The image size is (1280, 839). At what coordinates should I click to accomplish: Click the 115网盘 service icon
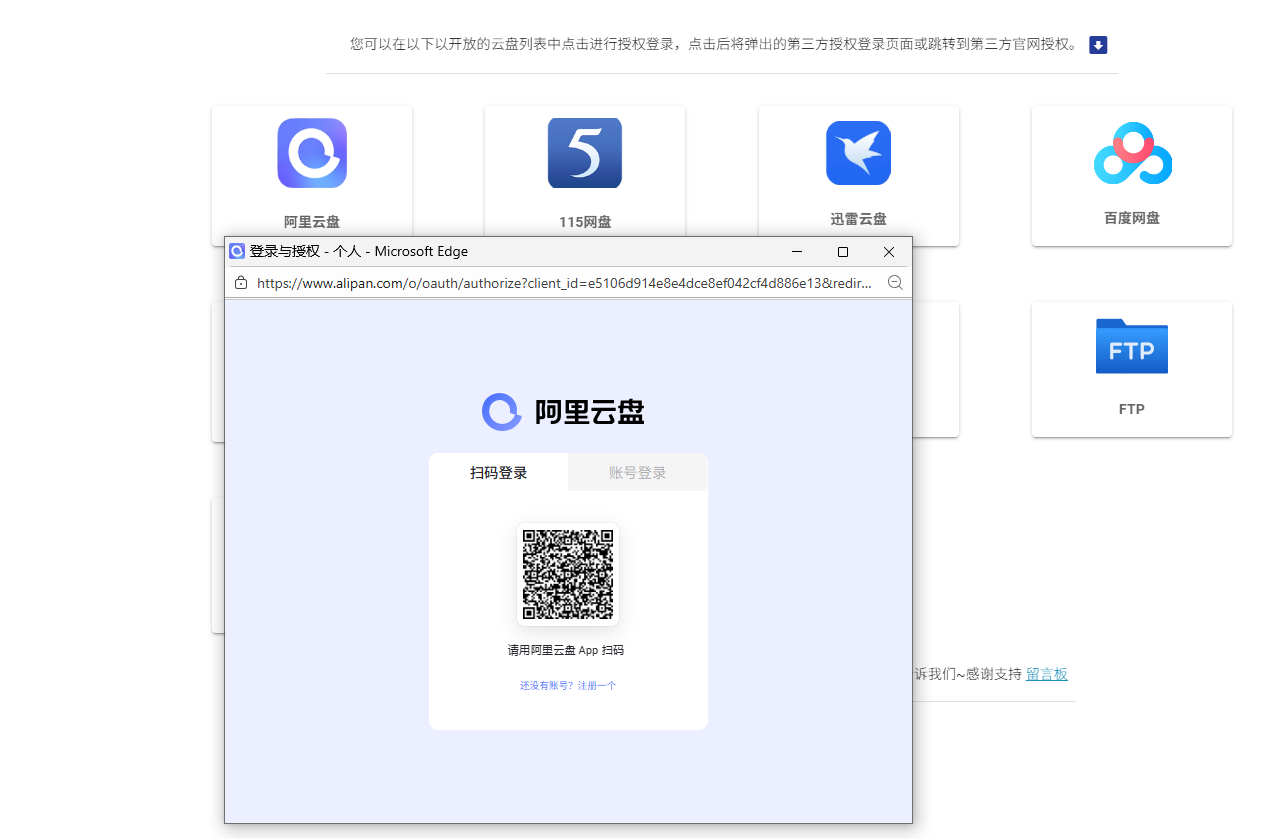[585, 153]
